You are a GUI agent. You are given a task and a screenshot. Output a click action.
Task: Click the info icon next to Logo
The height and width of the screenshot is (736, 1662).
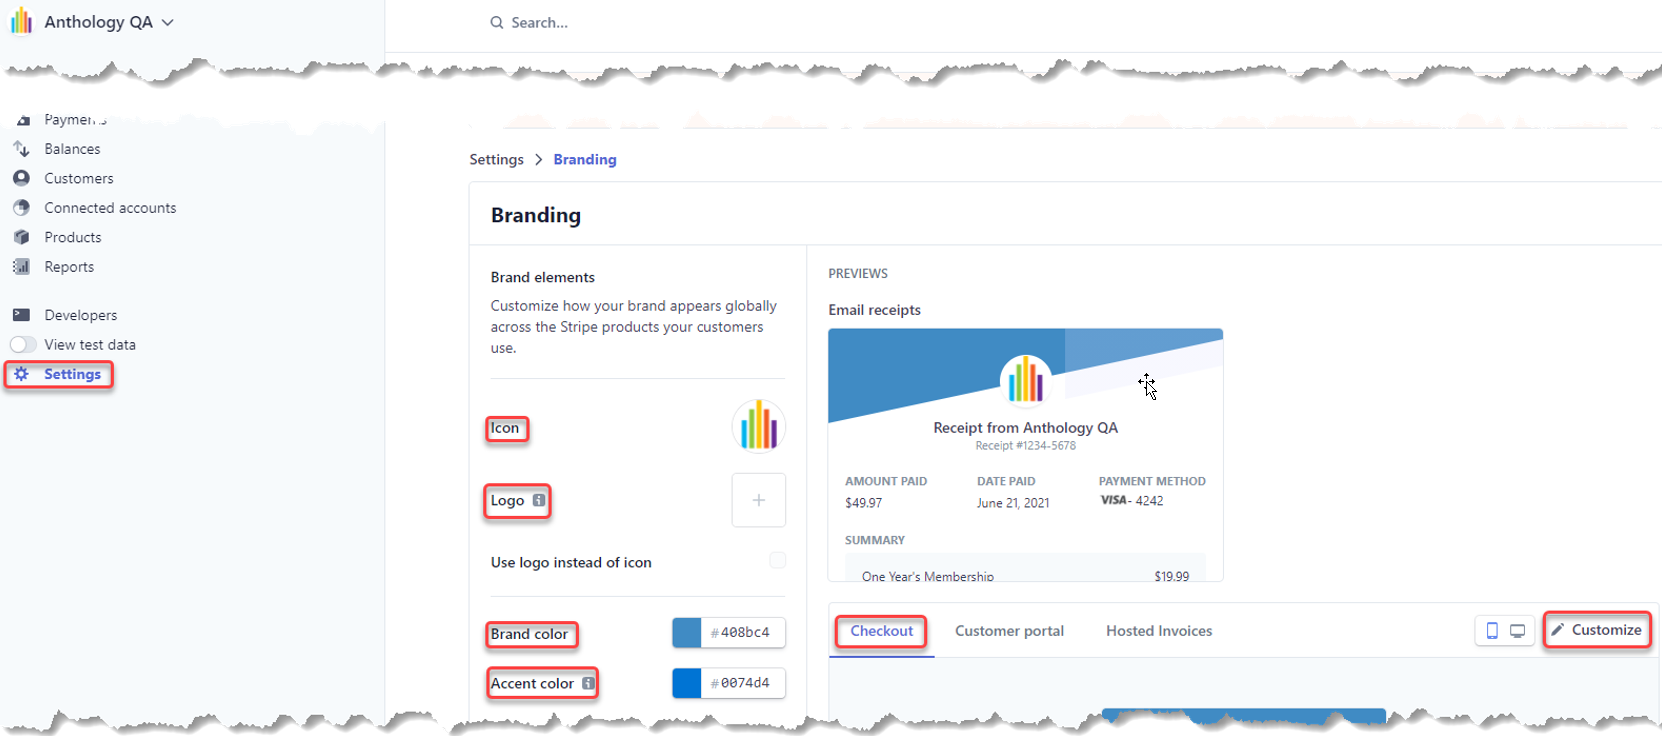coord(539,500)
